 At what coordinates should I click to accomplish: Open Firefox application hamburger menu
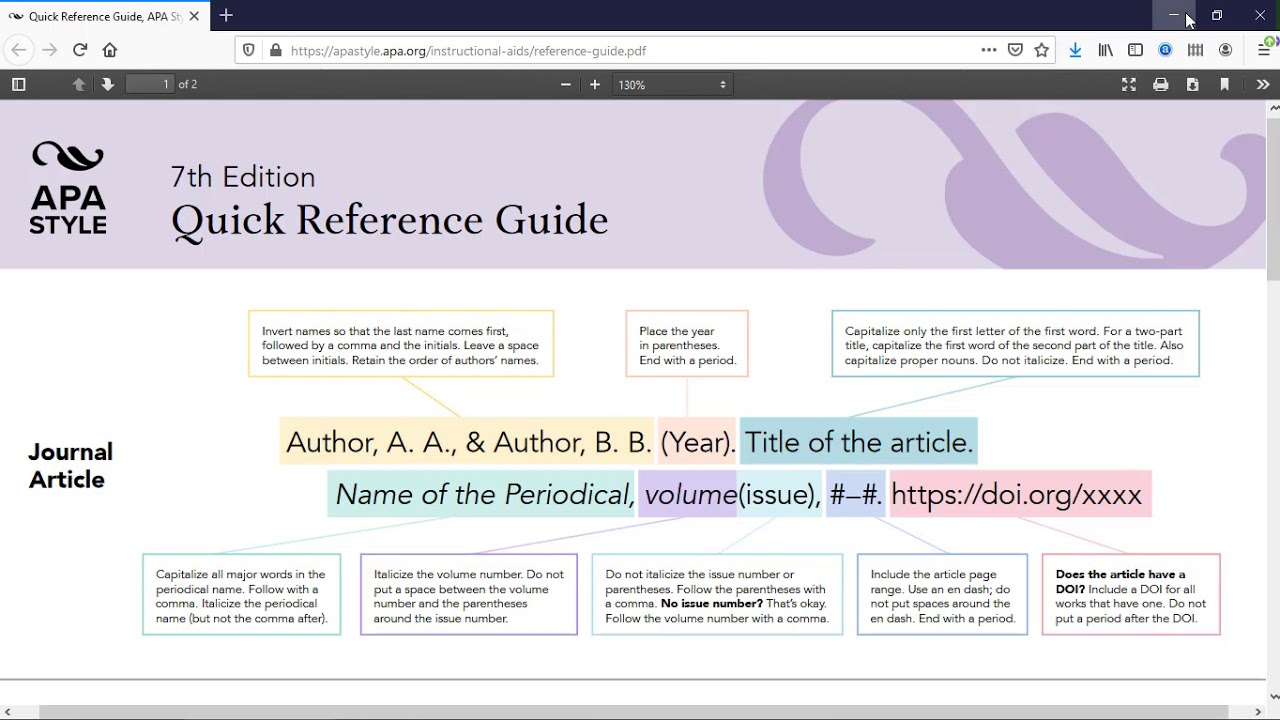coord(1264,50)
